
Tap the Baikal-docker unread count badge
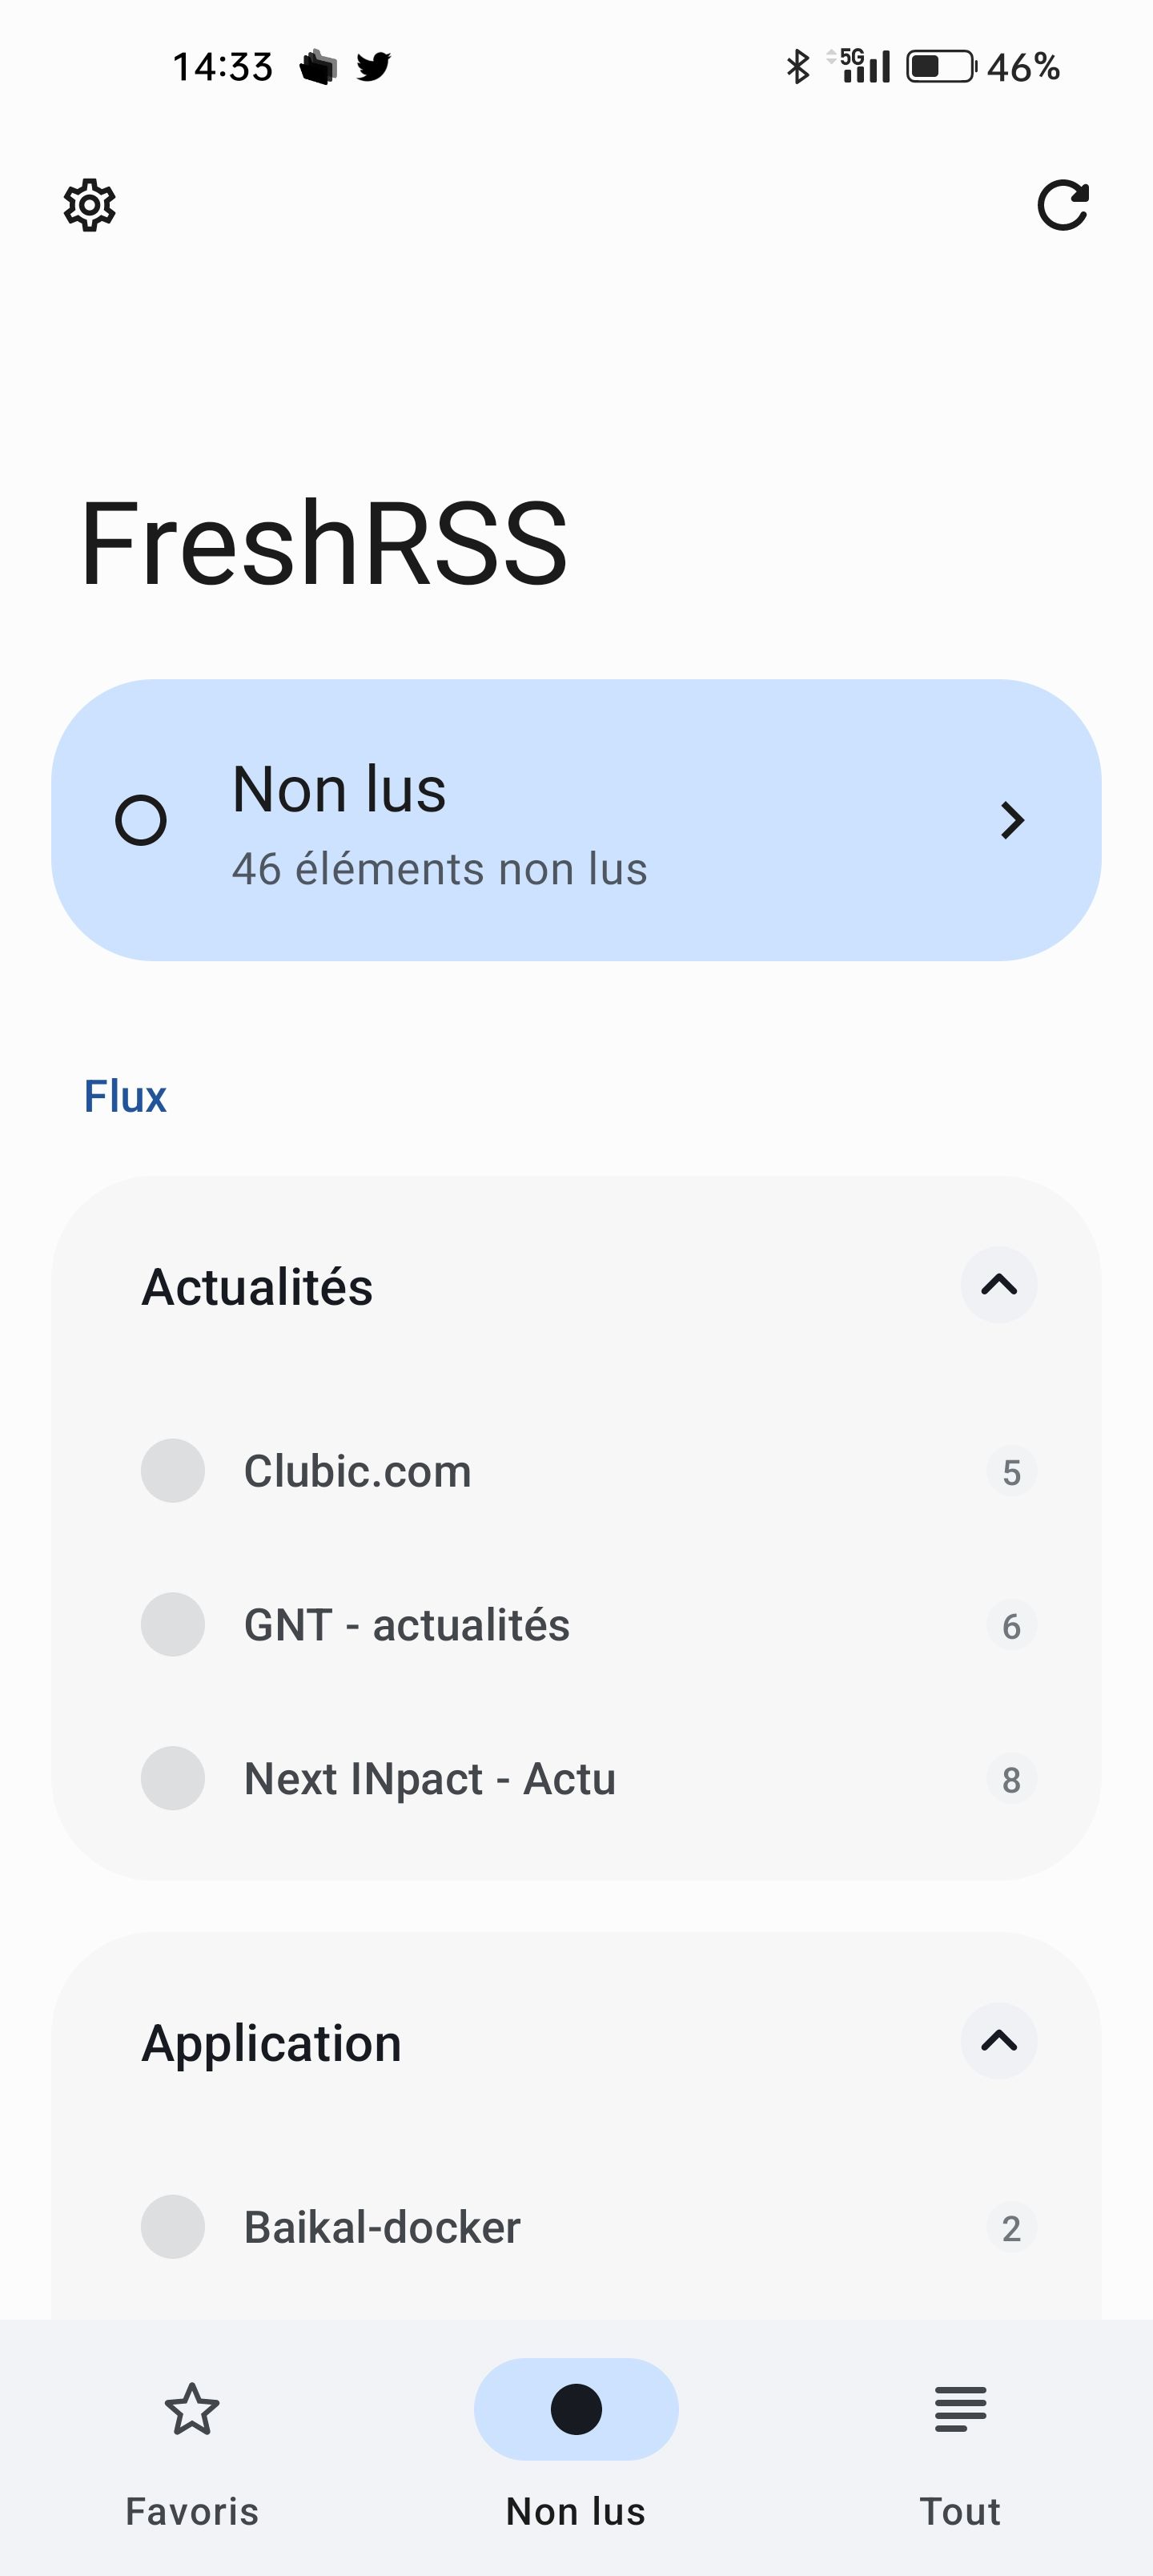coord(1011,2229)
